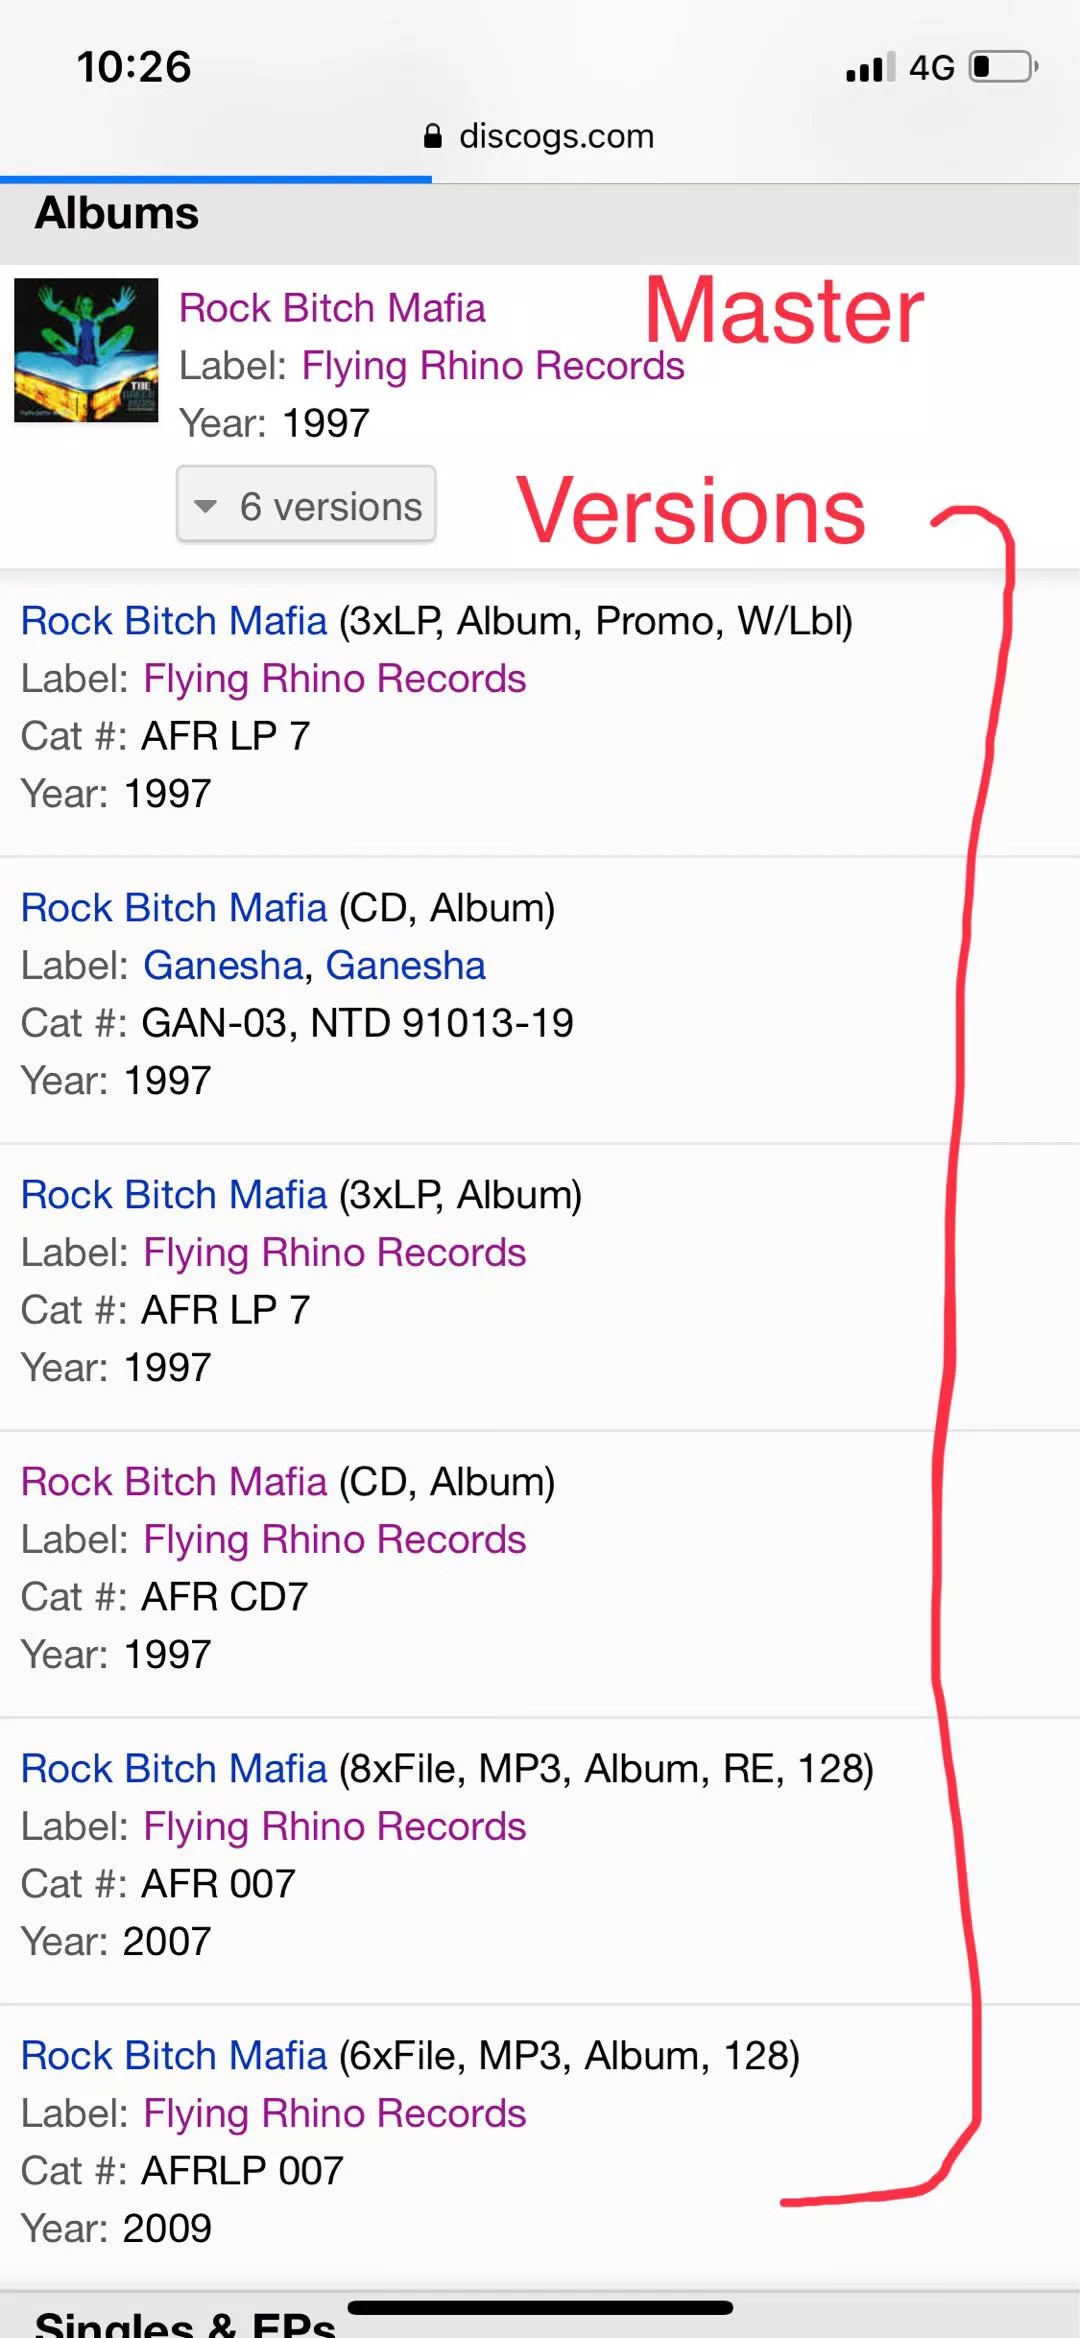Tap the battery status icon
Image resolution: width=1080 pixels, height=2338 pixels.
tap(1003, 67)
